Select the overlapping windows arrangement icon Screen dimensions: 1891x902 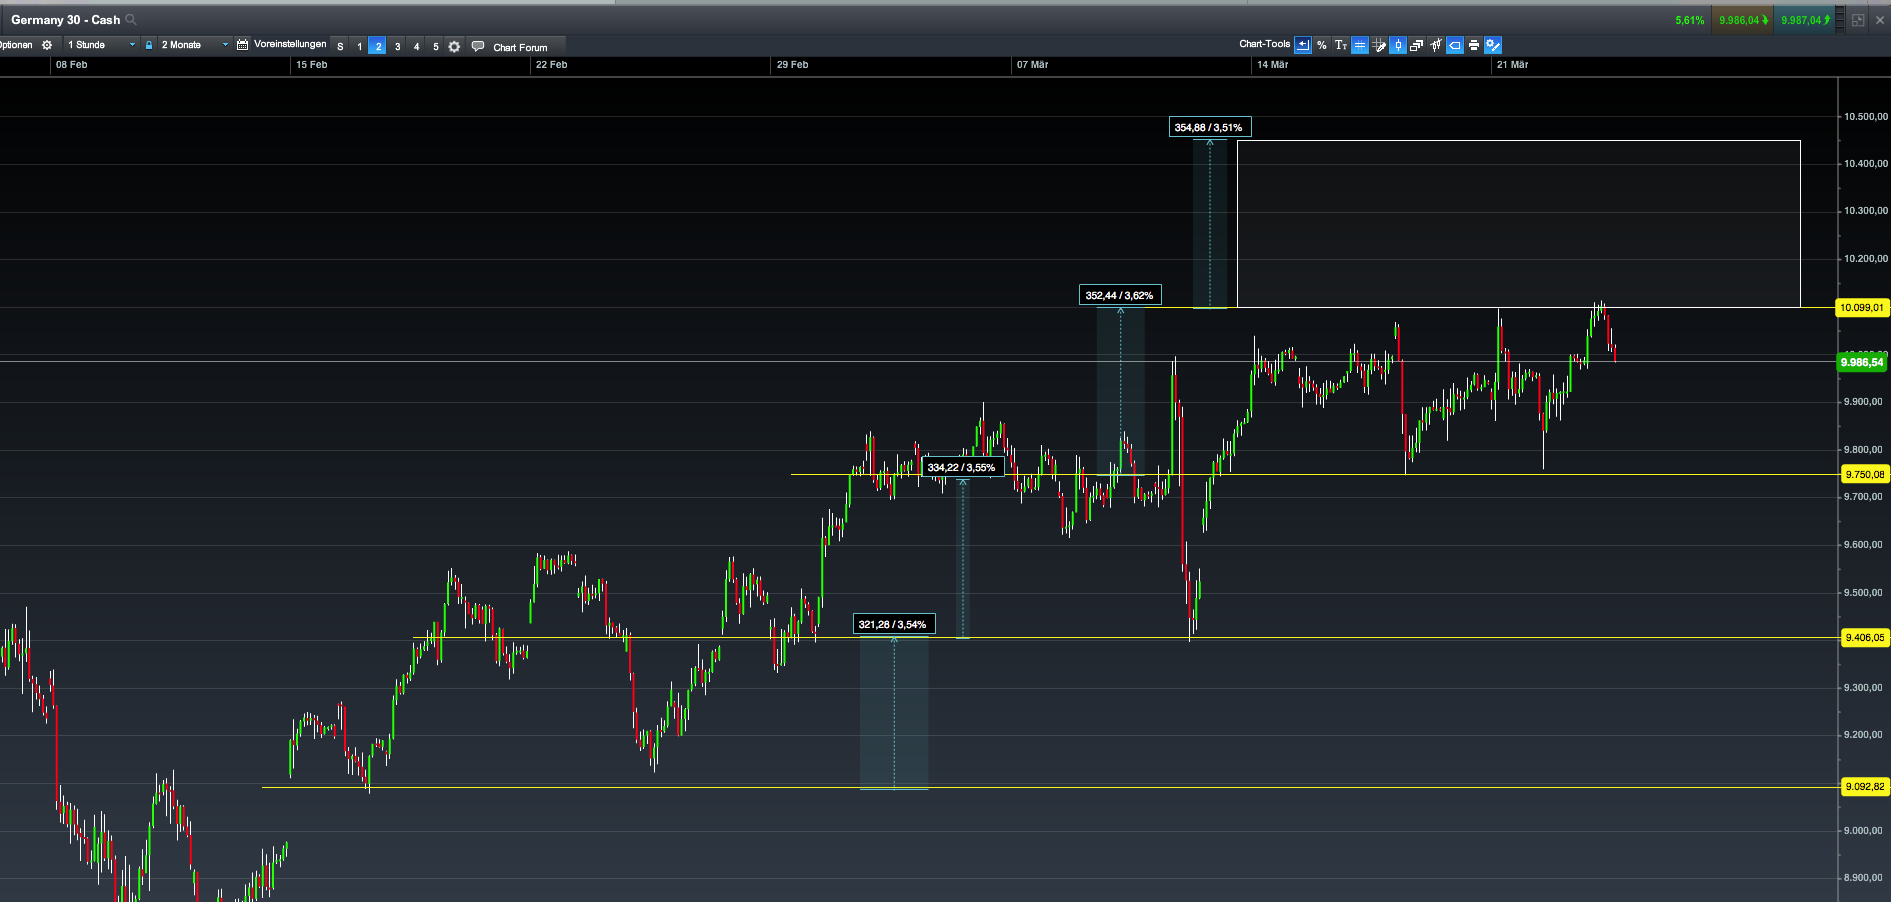pos(1417,45)
